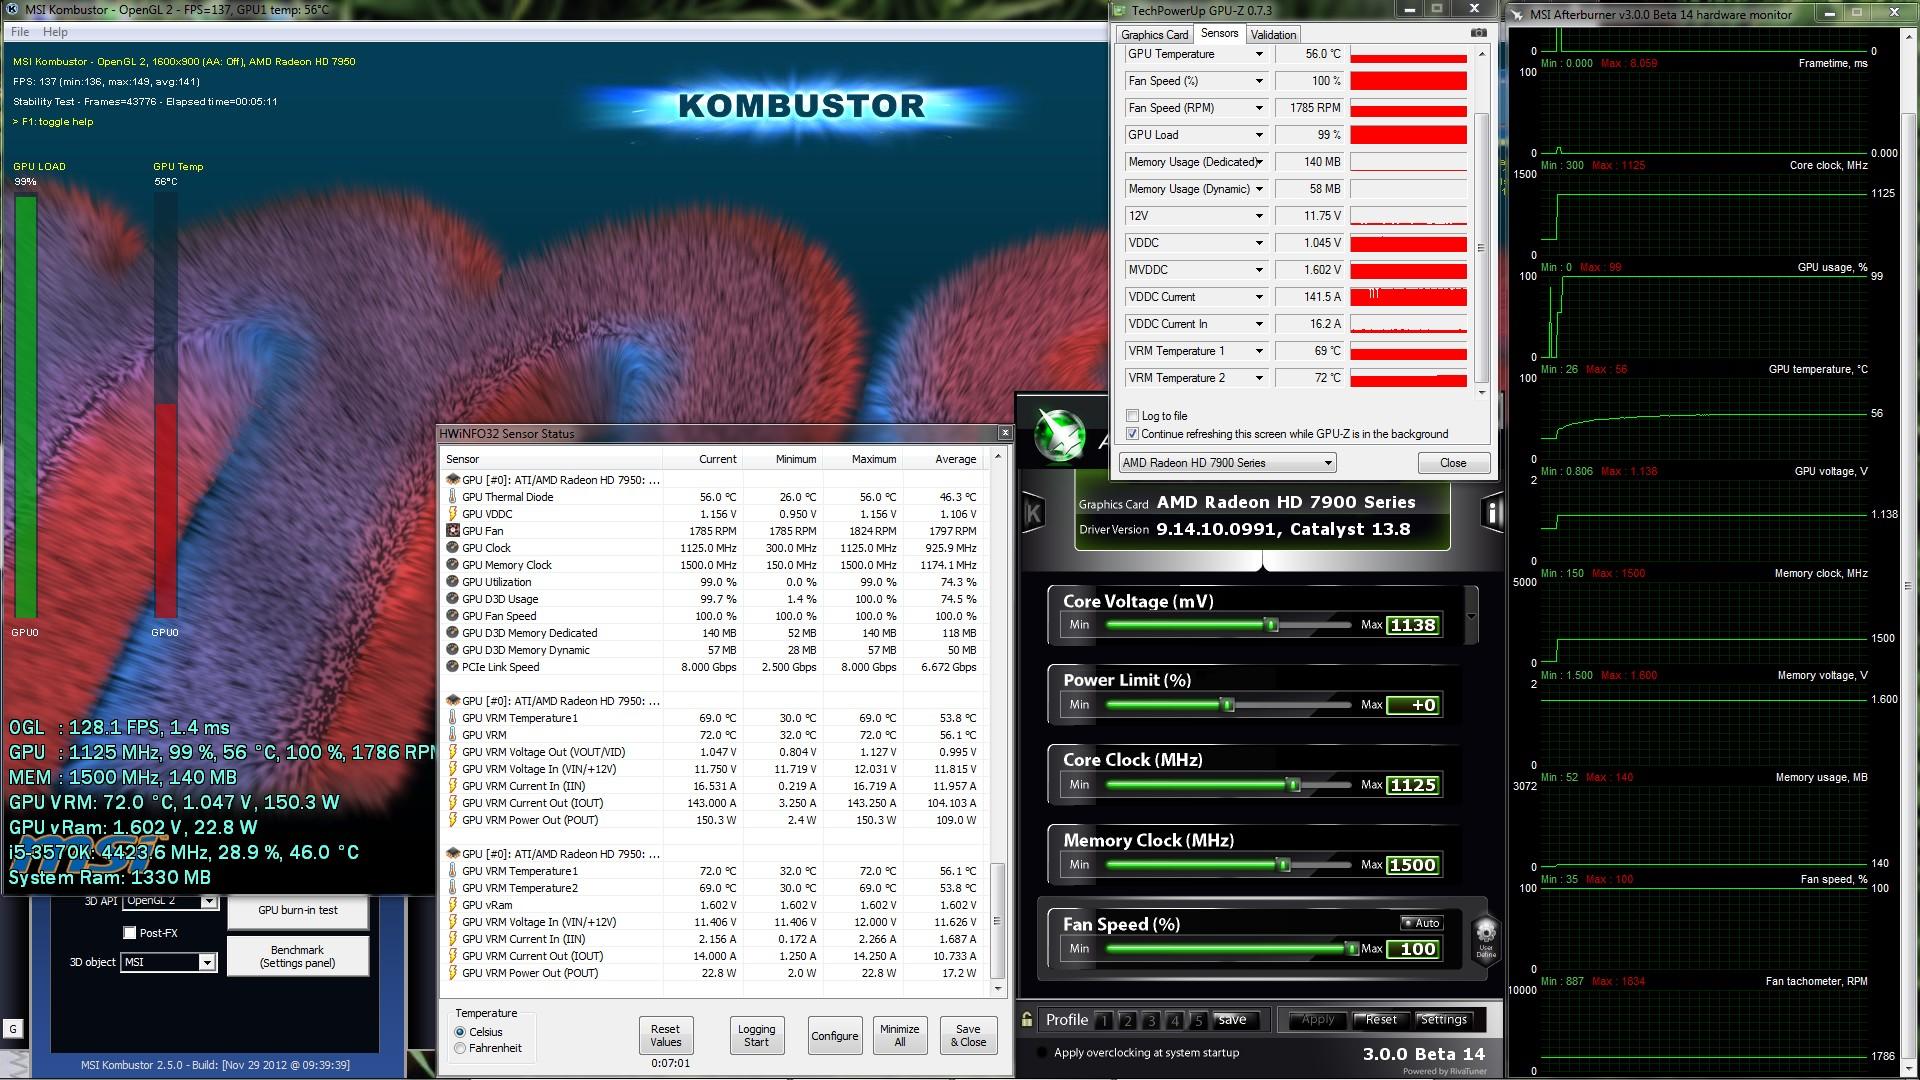The height and width of the screenshot is (1080, 1920).
Task: Click the Close button in GPU-Z
Action: click(1453, 463)
